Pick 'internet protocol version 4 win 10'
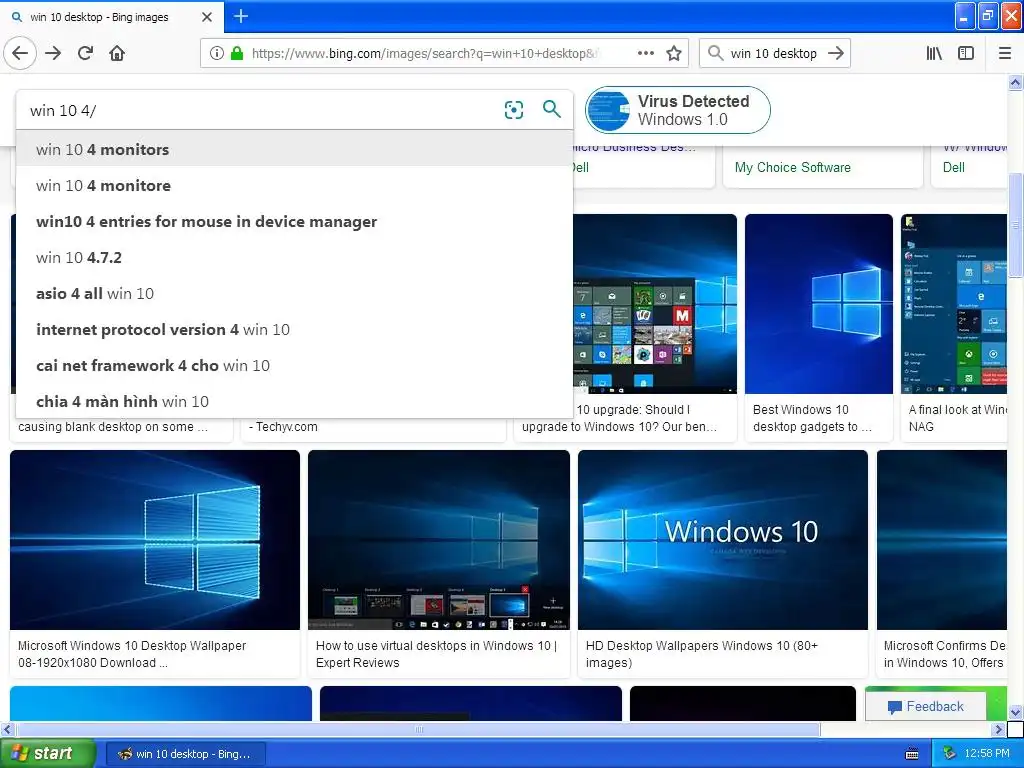Image resolution: width=1024 pixels, height=768 pixels. point(295,329)
